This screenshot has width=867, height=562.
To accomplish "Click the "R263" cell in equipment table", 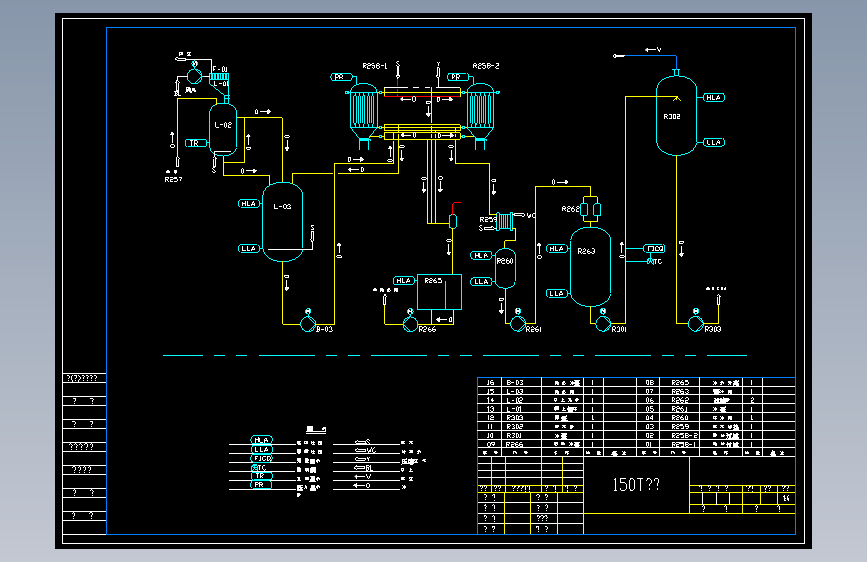I will pos(680,391).
